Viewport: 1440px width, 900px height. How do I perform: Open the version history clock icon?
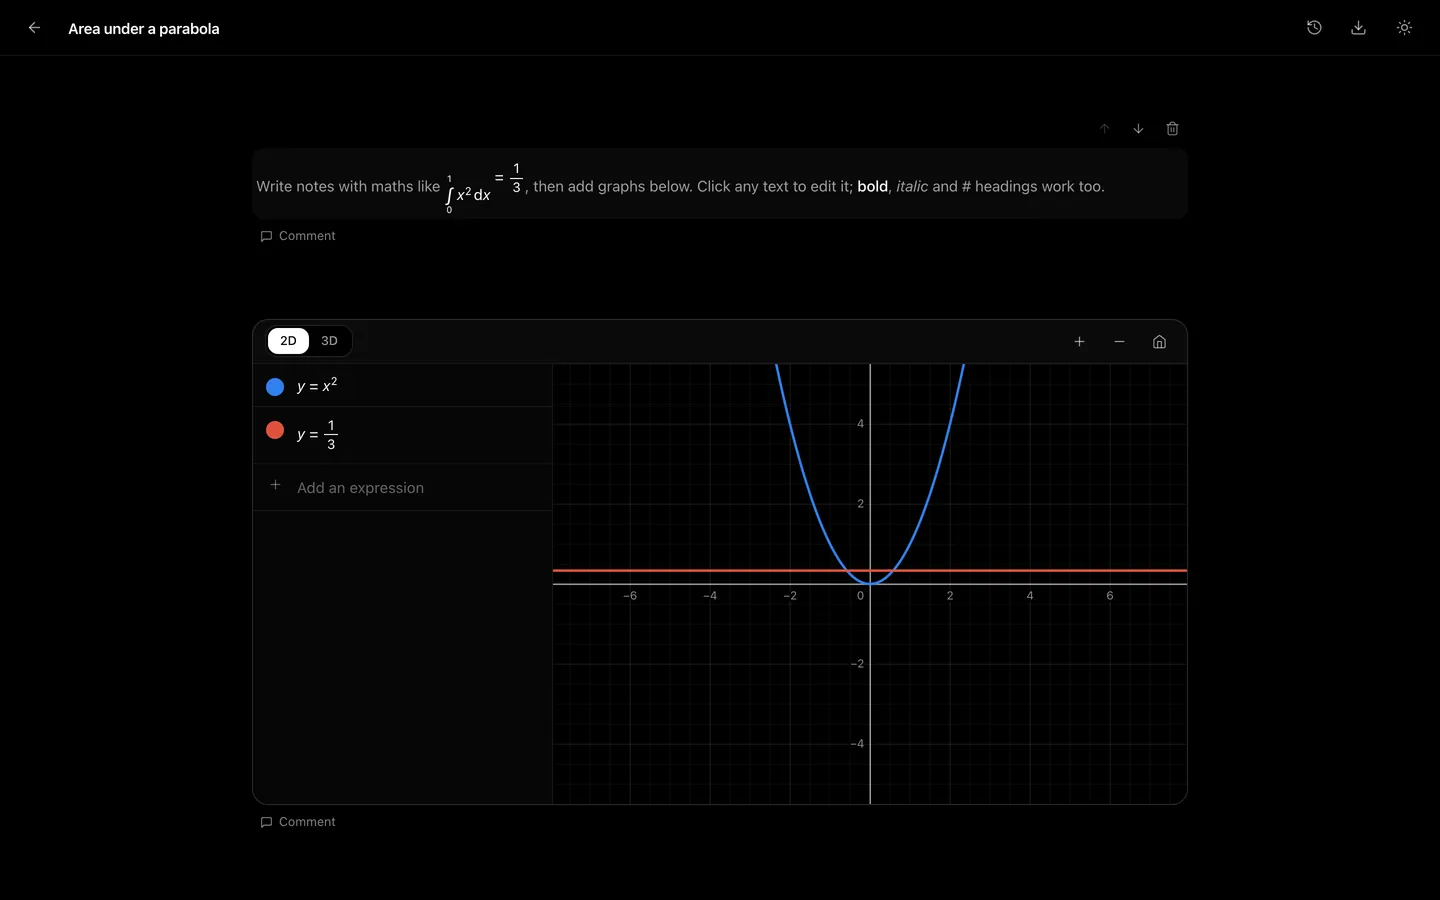click(x=1314, y=28)
